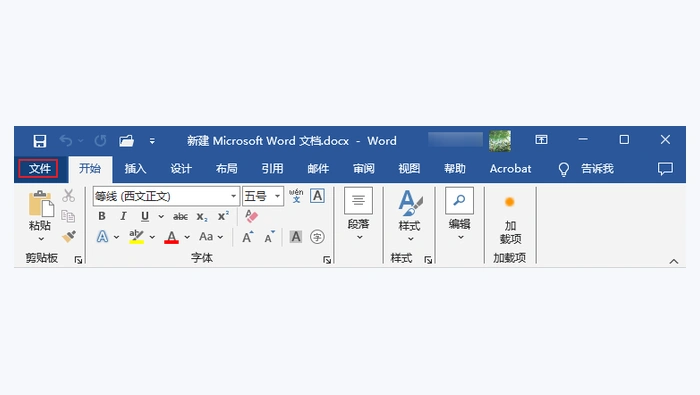
Task: Open the Aa Change Case dropdown
Action: 211,237
